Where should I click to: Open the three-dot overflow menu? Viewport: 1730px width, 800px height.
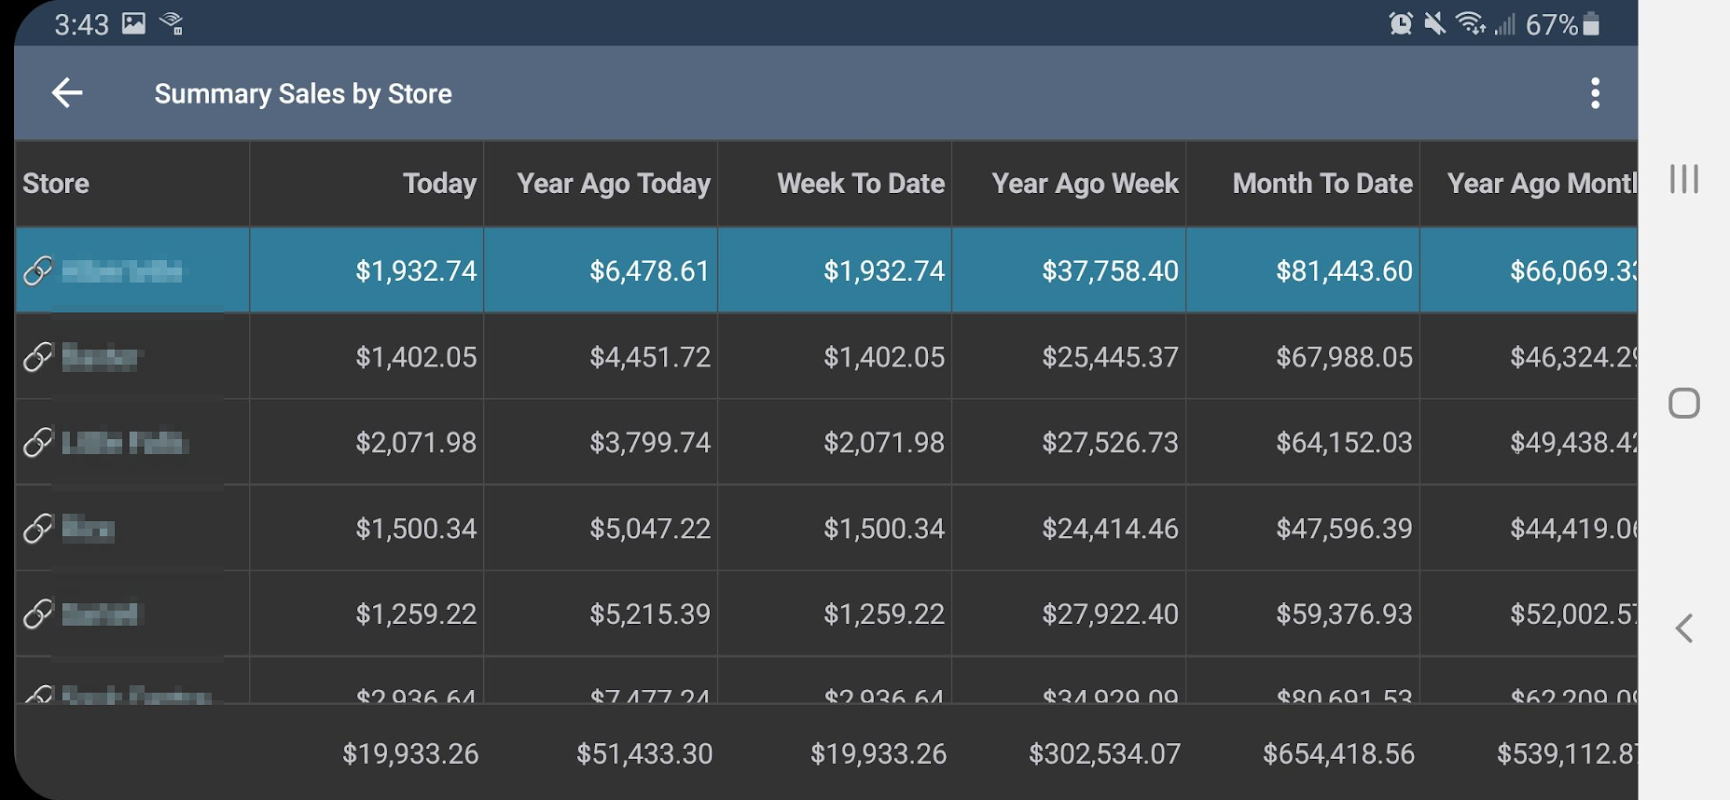click(1595, 93)
